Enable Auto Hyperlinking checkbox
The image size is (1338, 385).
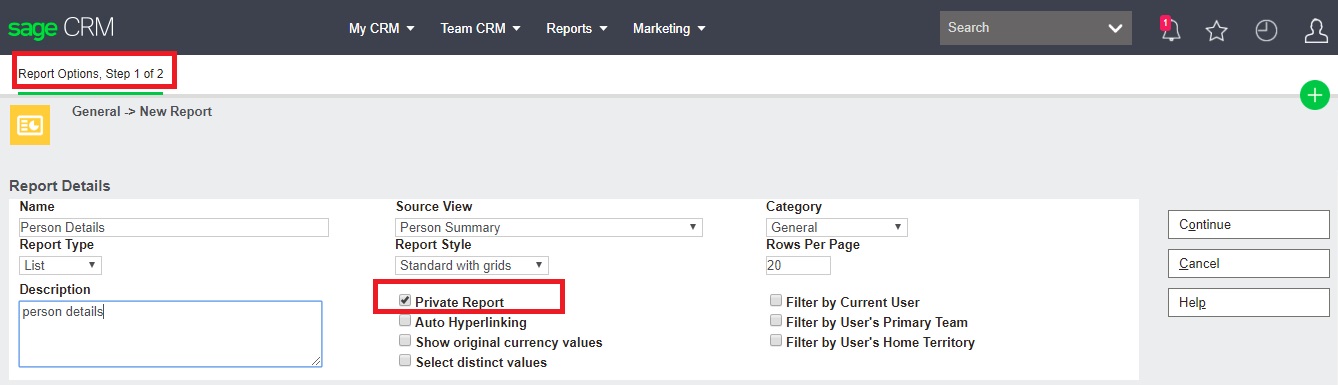click(x=404, y=321)
